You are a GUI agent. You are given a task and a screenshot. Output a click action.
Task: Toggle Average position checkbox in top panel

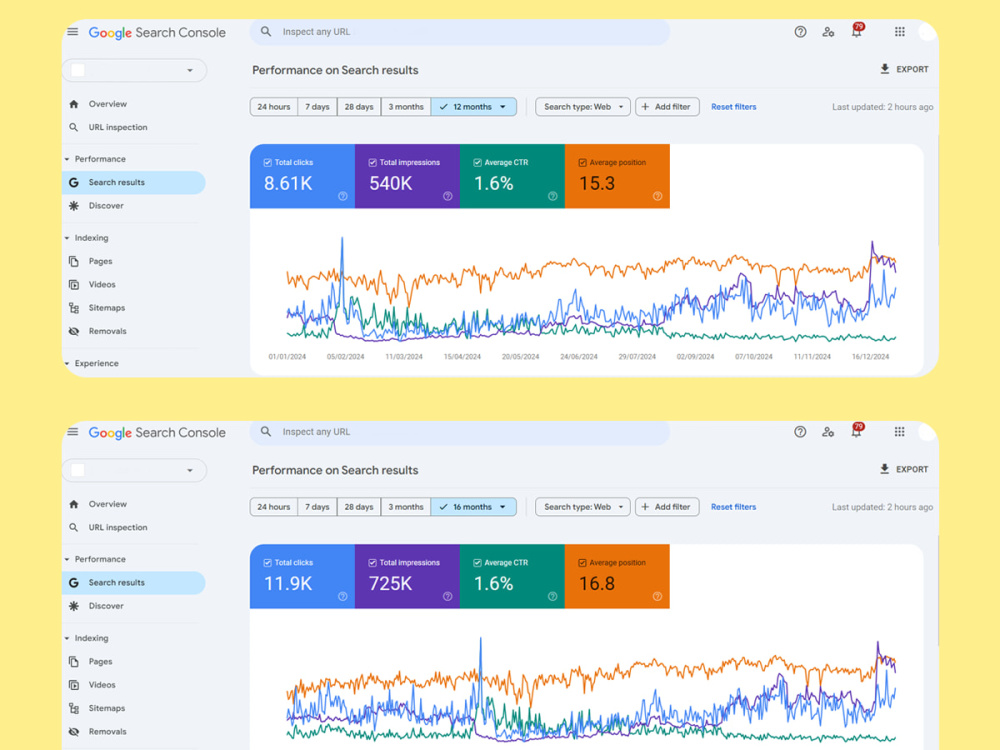point(582,163)
